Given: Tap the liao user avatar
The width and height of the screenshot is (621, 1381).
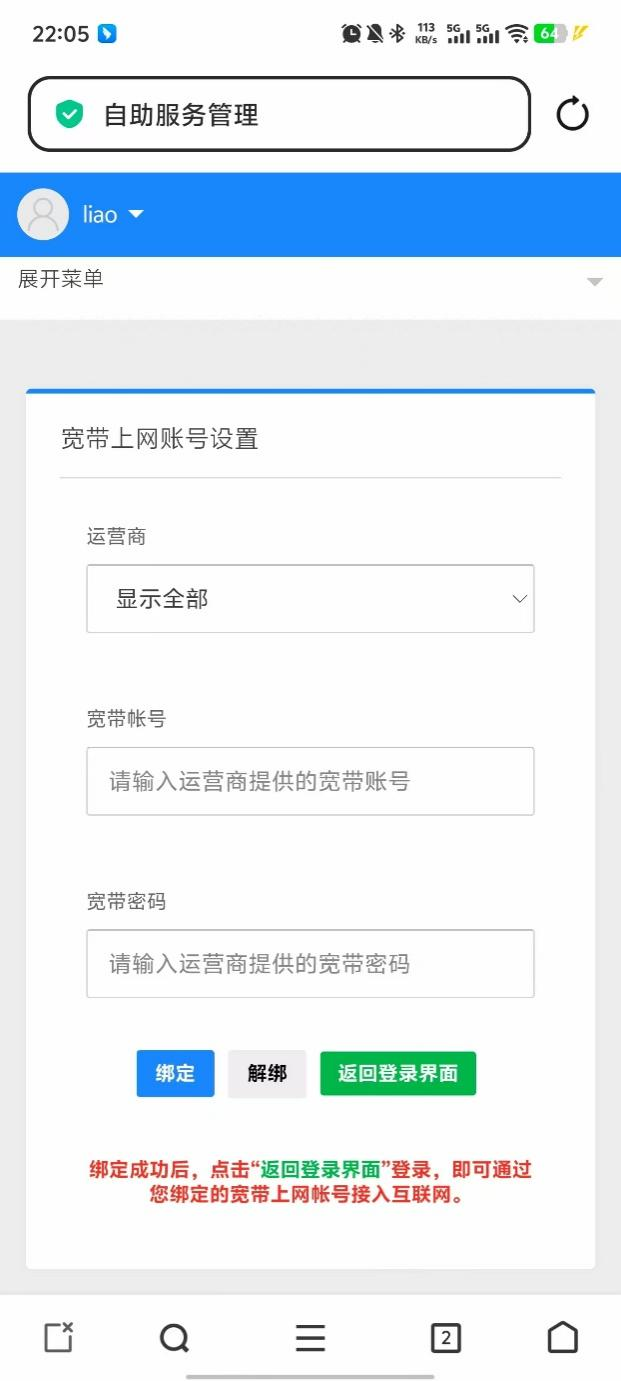Looking at the screenshot, I should pyautogui.click(x=43, y=214).
